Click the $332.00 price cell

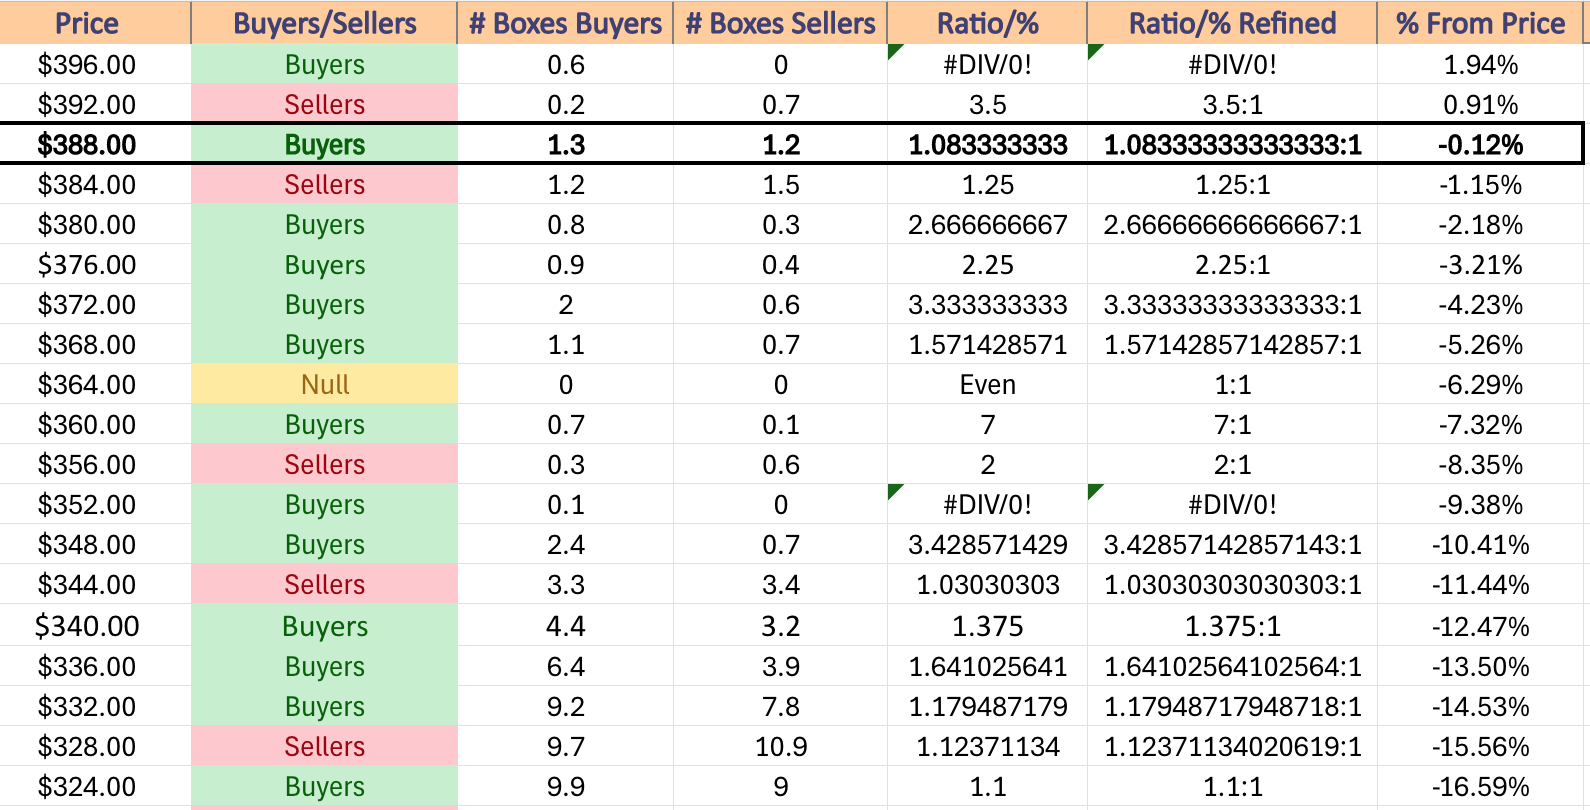point(95,707)
